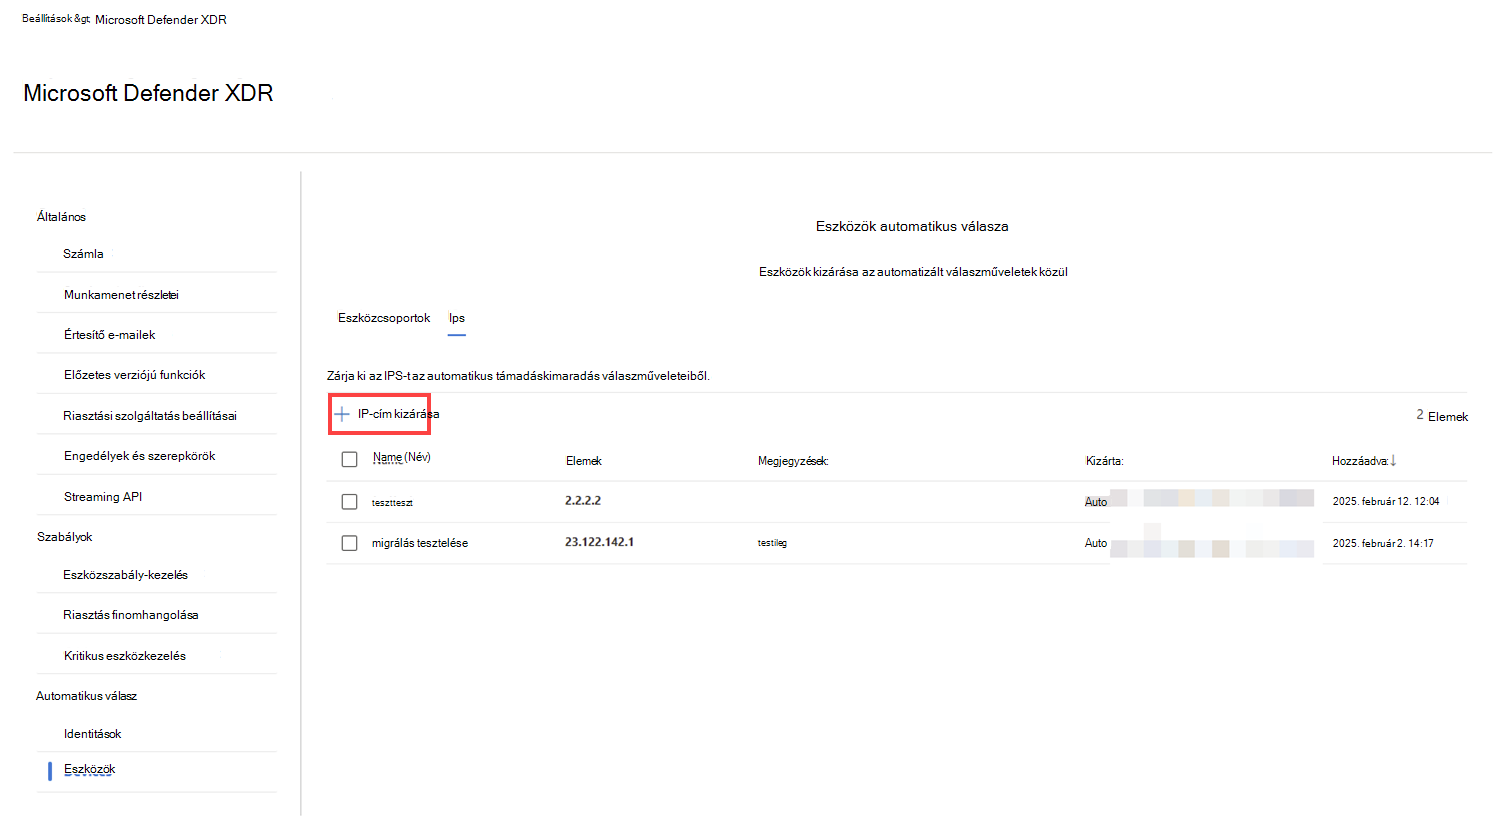
Task: Click the migrálás tesztelése entry name
Action: click(x=420, y=543)
